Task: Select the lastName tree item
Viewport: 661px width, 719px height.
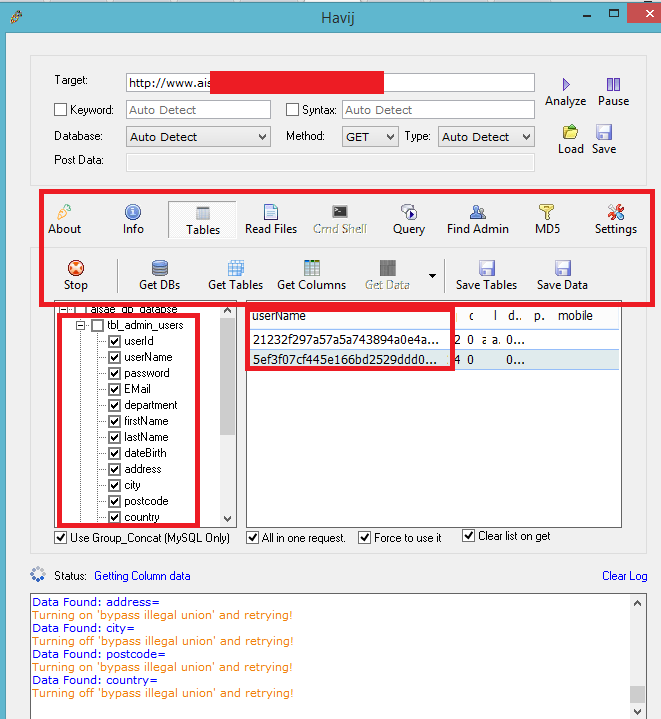Action: 146,437
